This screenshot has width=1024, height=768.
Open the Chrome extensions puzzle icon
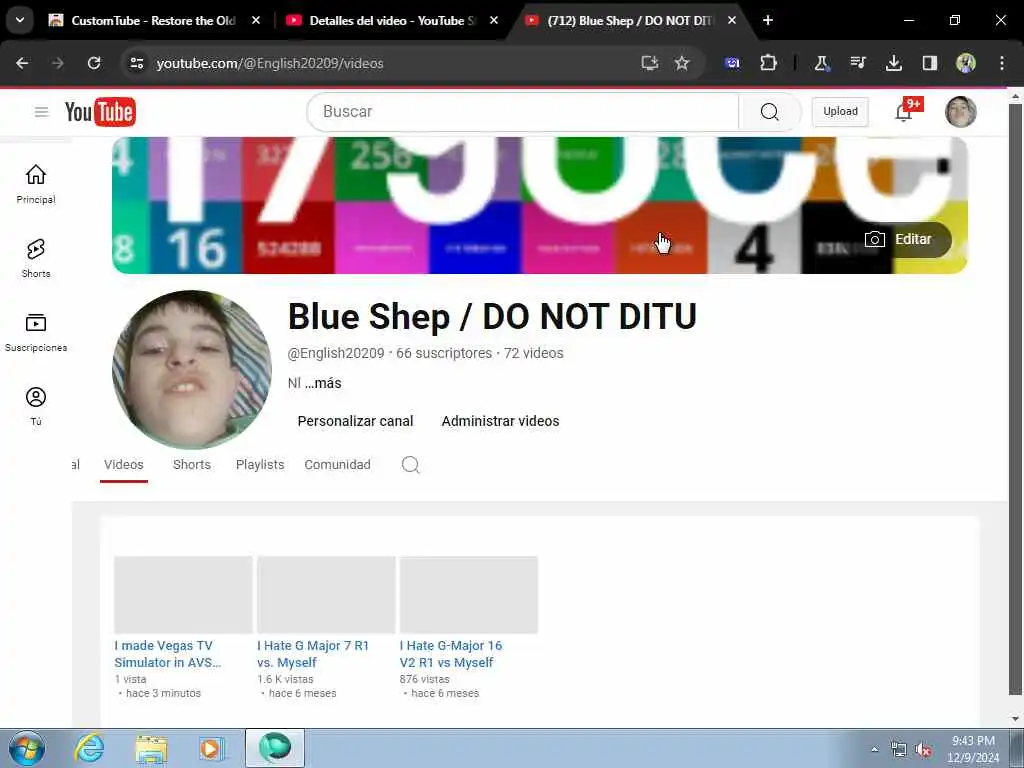pos(768,63)
